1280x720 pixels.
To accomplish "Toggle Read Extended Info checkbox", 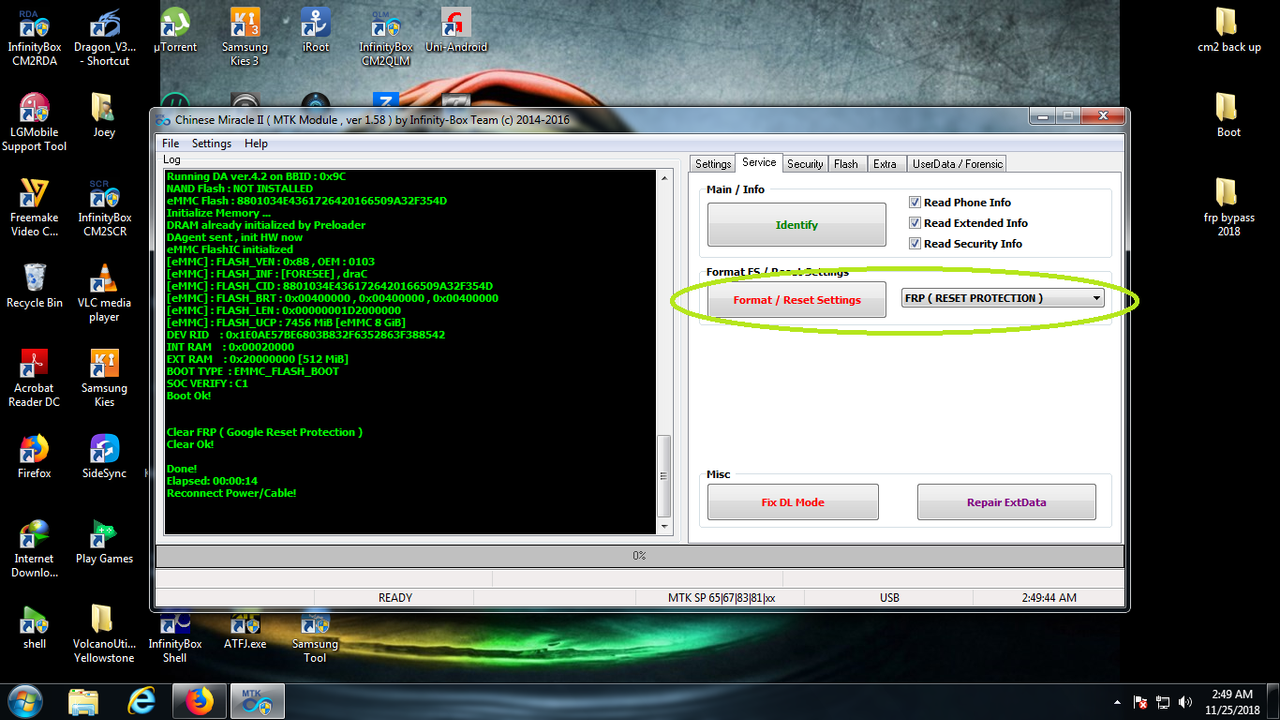I will click(915, 223).
